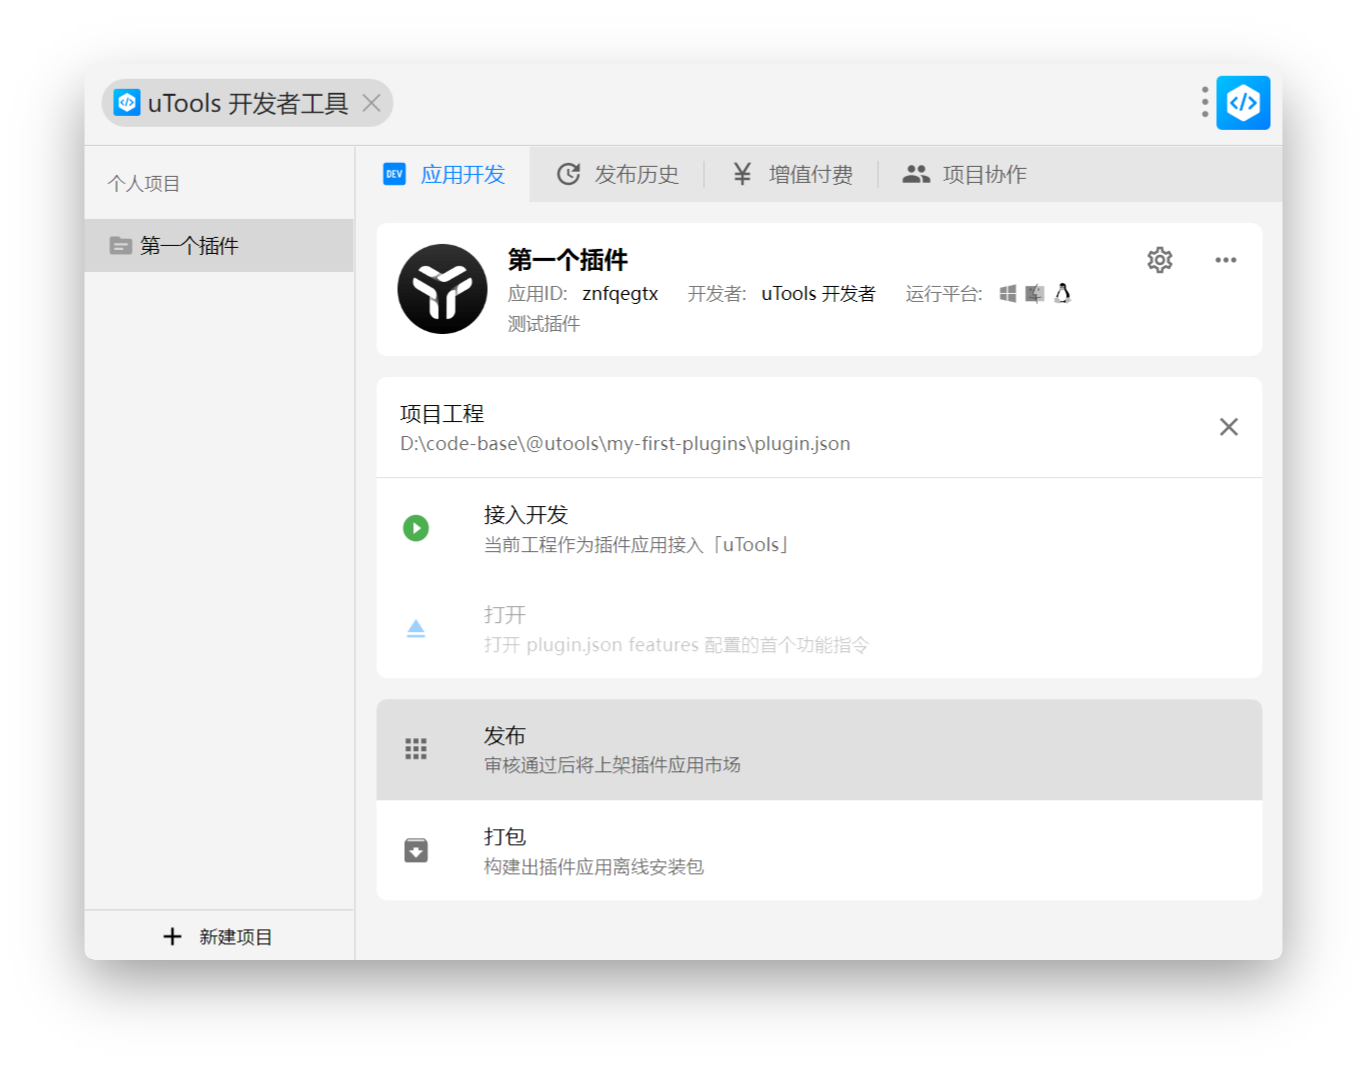Click the blue 打开 upload icon
Screen dimensions: 1367x1068
pyautogui.click(x=416, y=628)
